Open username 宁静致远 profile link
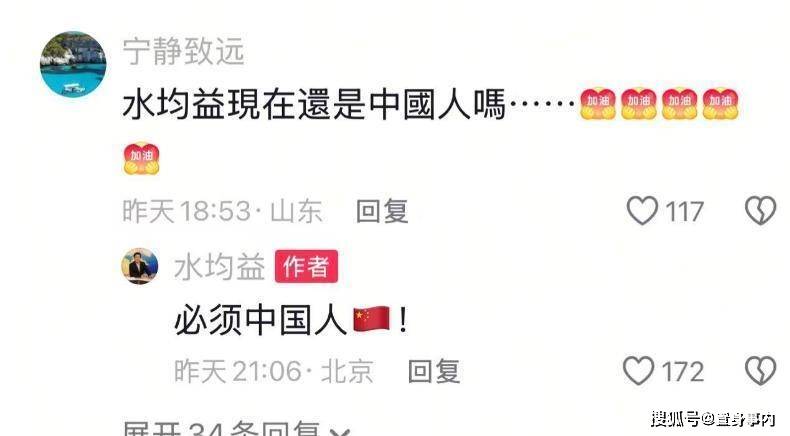Screen dimensions: 790x436 [184, 51]
